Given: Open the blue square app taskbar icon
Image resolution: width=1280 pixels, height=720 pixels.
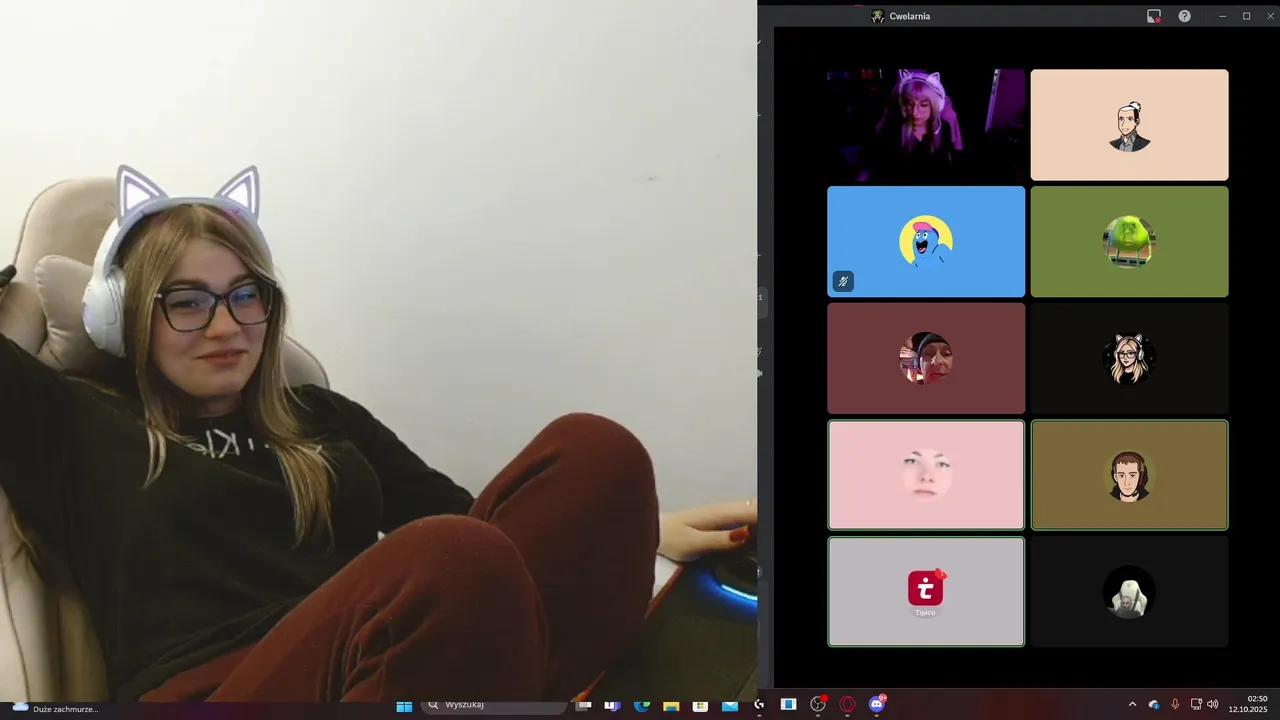Looking at the screenshot, I should 788,704.
